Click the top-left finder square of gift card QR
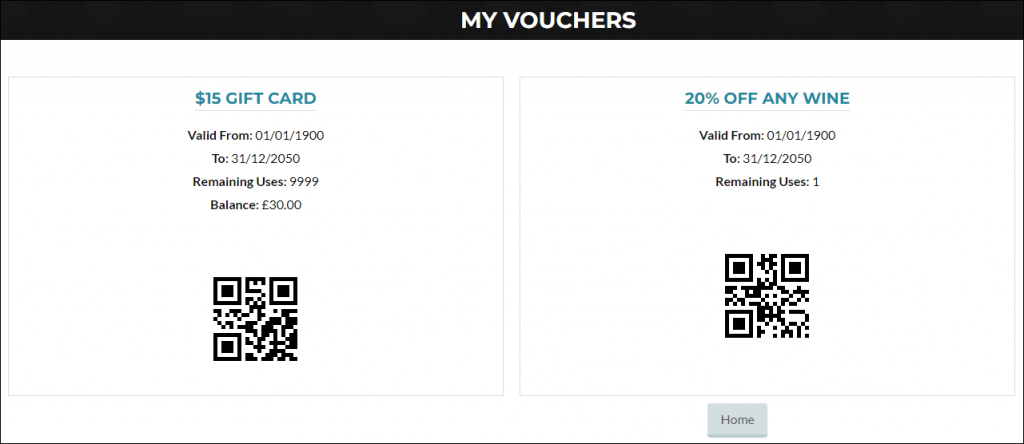Viewport: 1024px width, 444px height. [x=225, y=289]
